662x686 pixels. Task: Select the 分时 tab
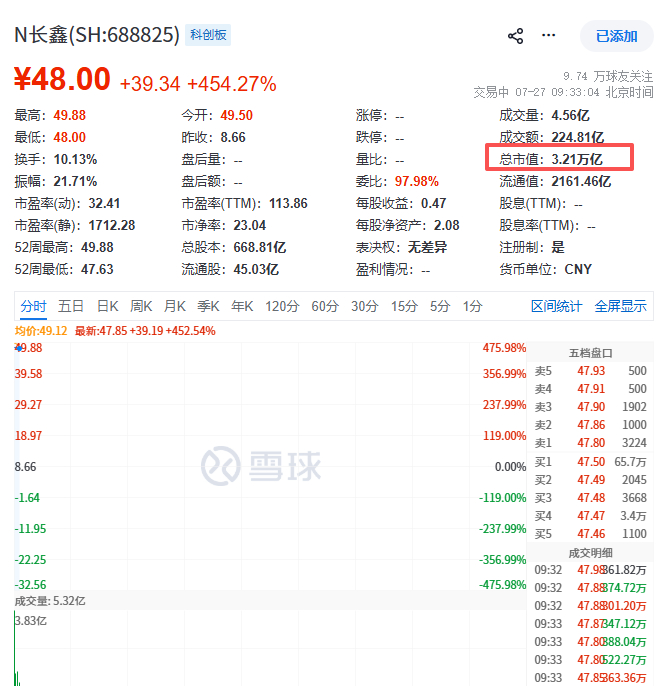(33, 306)
